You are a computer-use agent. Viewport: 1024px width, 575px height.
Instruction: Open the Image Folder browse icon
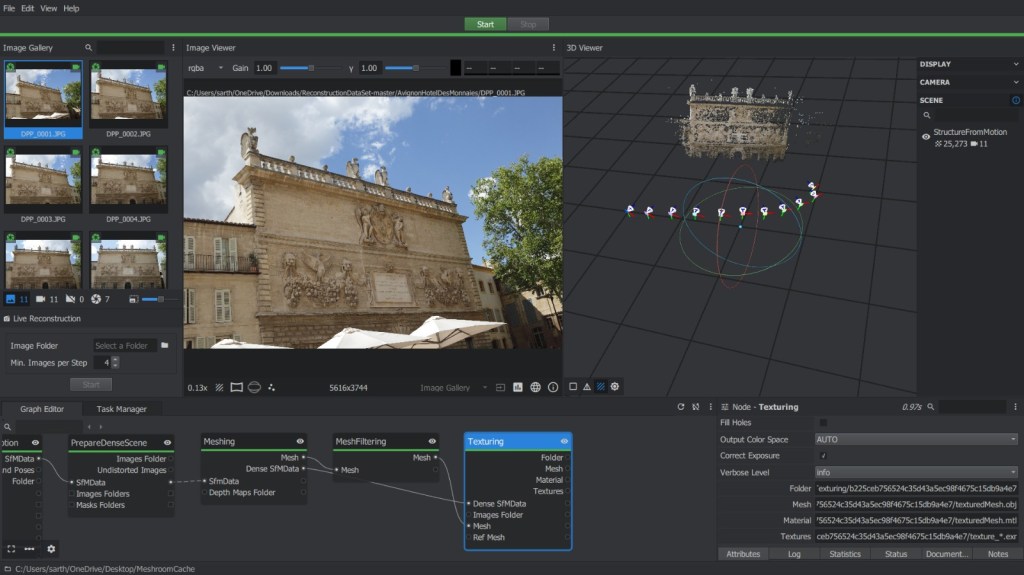point(165,346)
